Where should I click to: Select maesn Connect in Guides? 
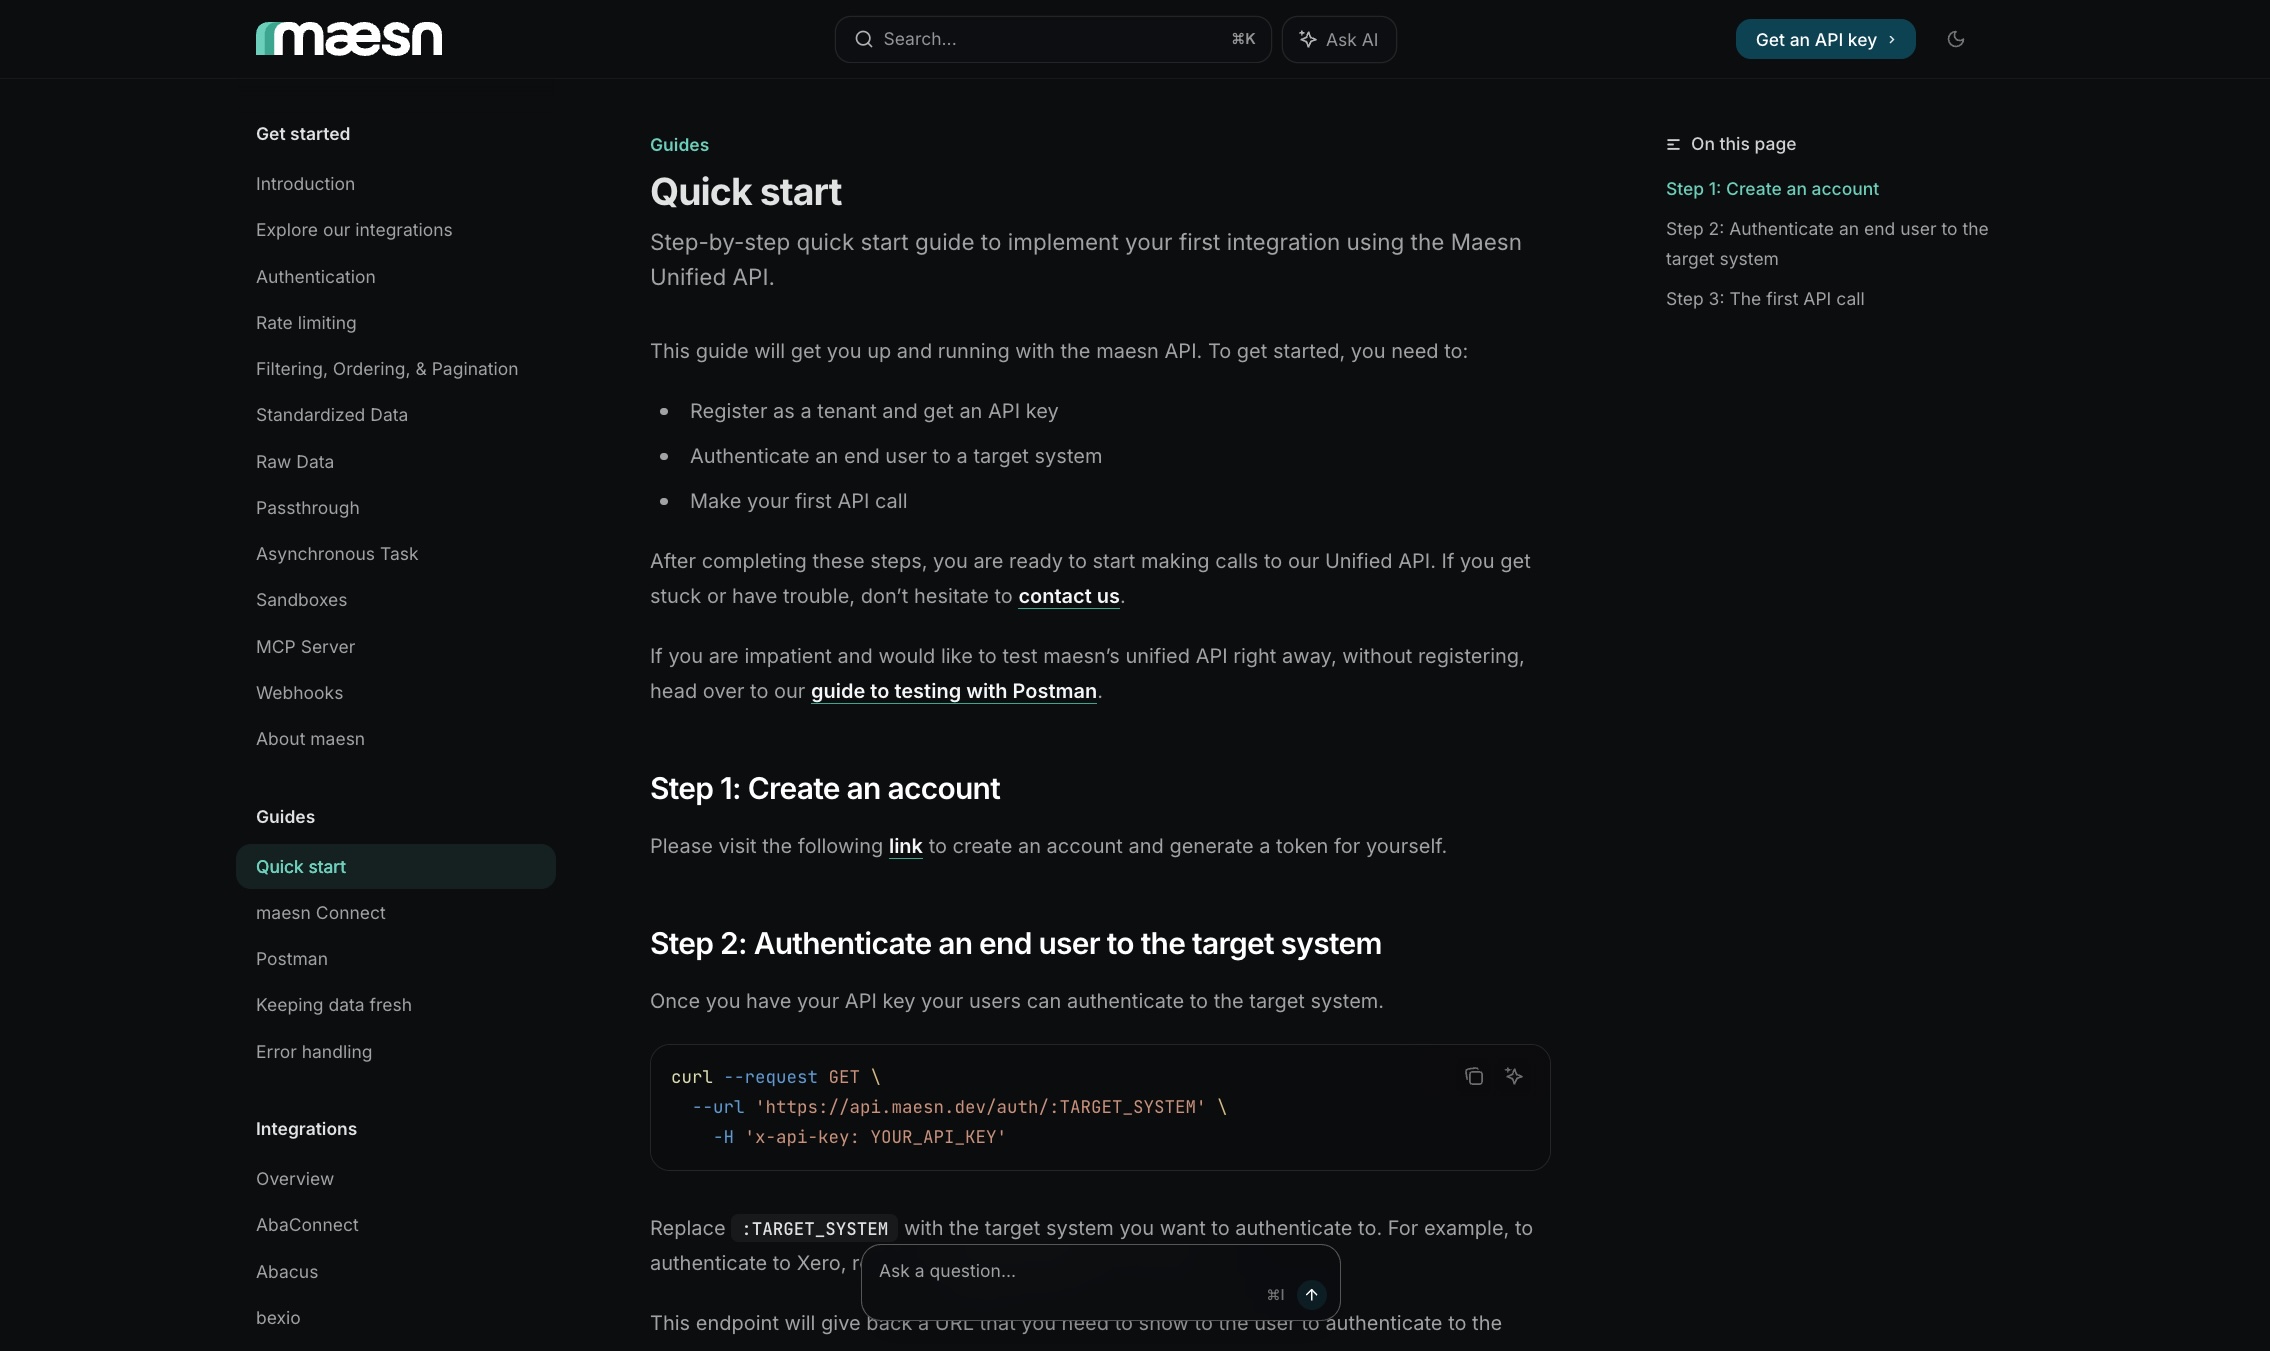320,913
